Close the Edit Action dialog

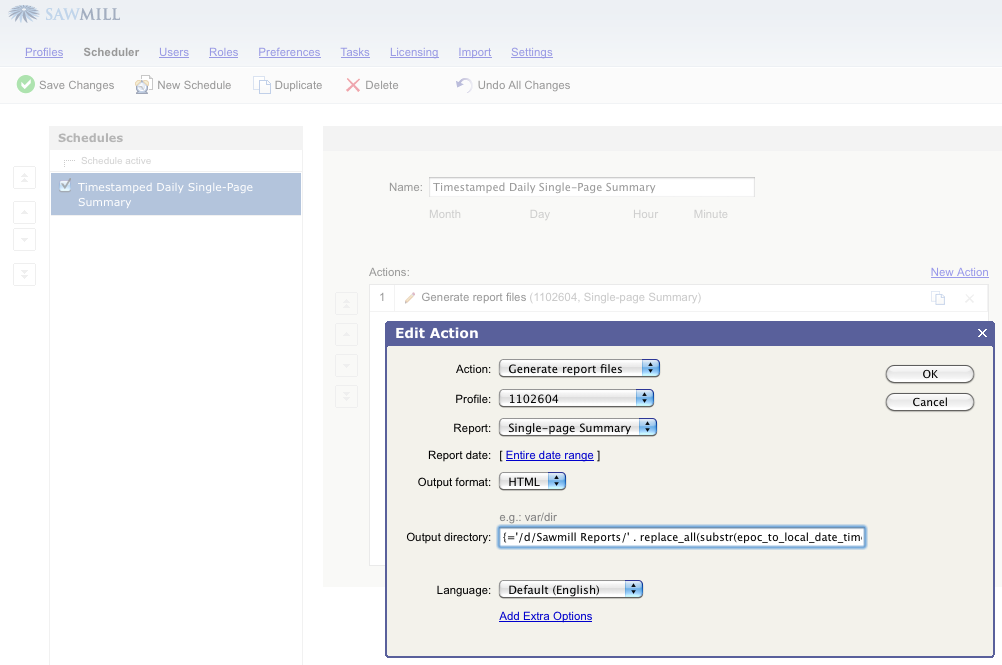pos(982,333)
